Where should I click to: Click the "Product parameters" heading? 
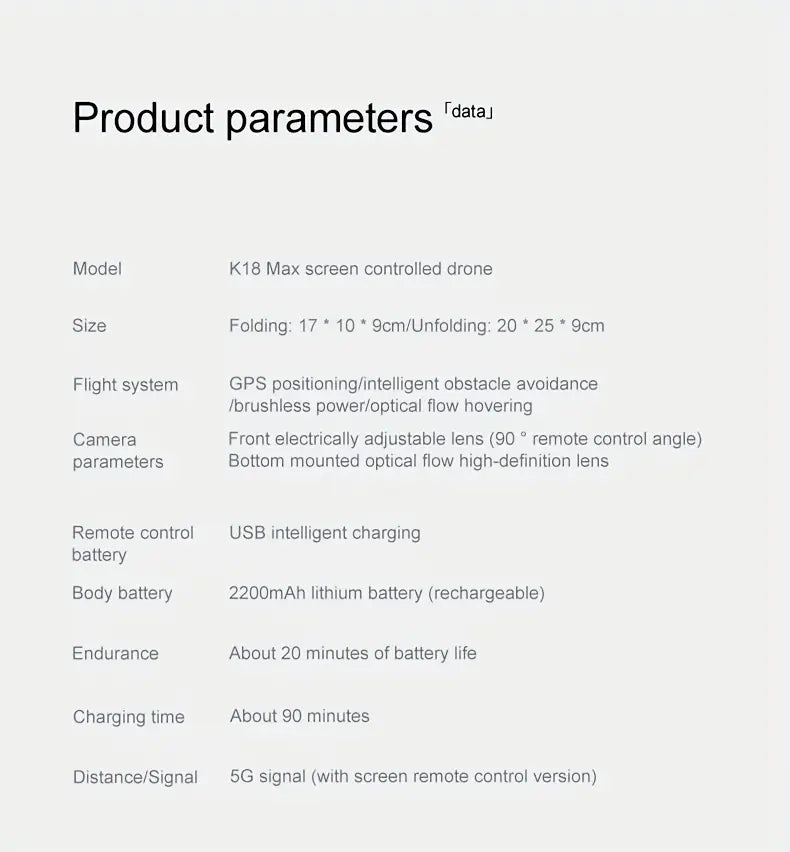point(252,119)
